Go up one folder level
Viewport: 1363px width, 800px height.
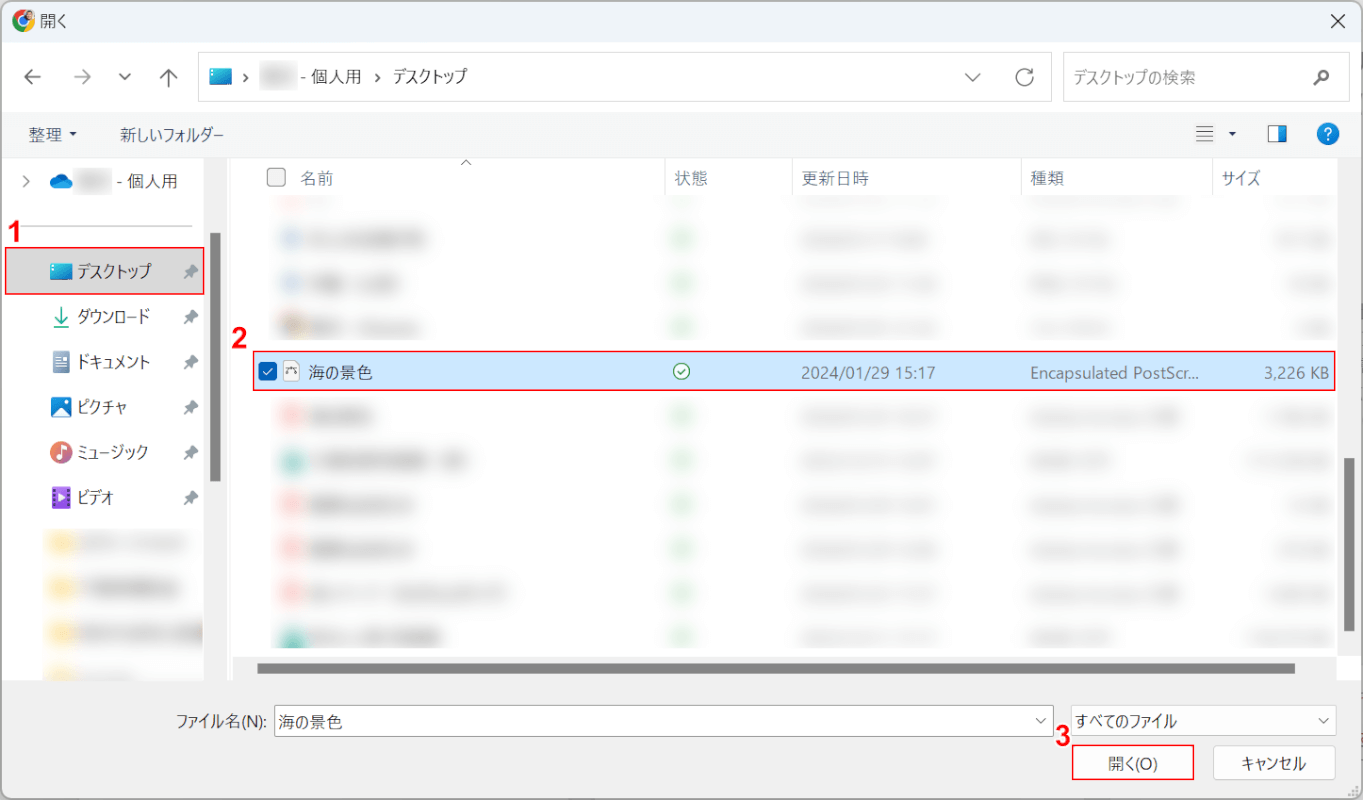[168, 77]
